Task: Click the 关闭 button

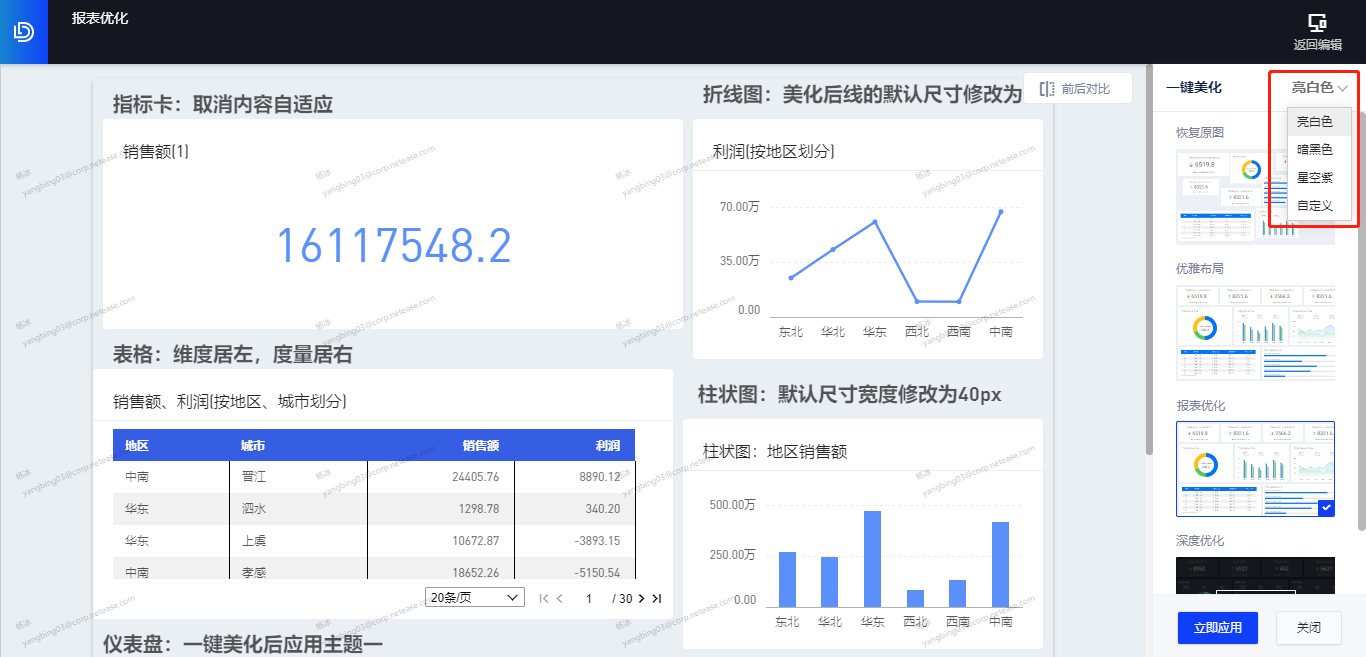Action: point(1308,628)
